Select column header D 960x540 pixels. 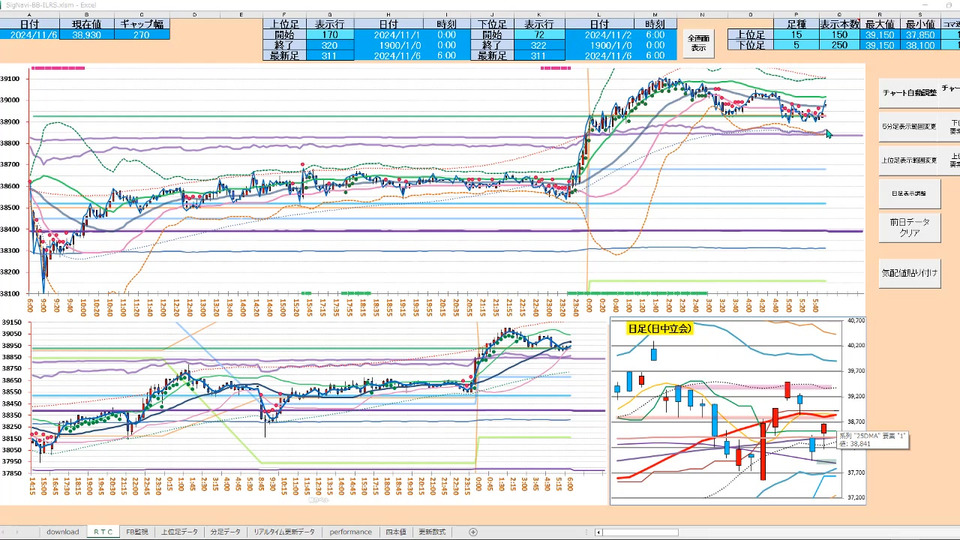pos(194,15)
